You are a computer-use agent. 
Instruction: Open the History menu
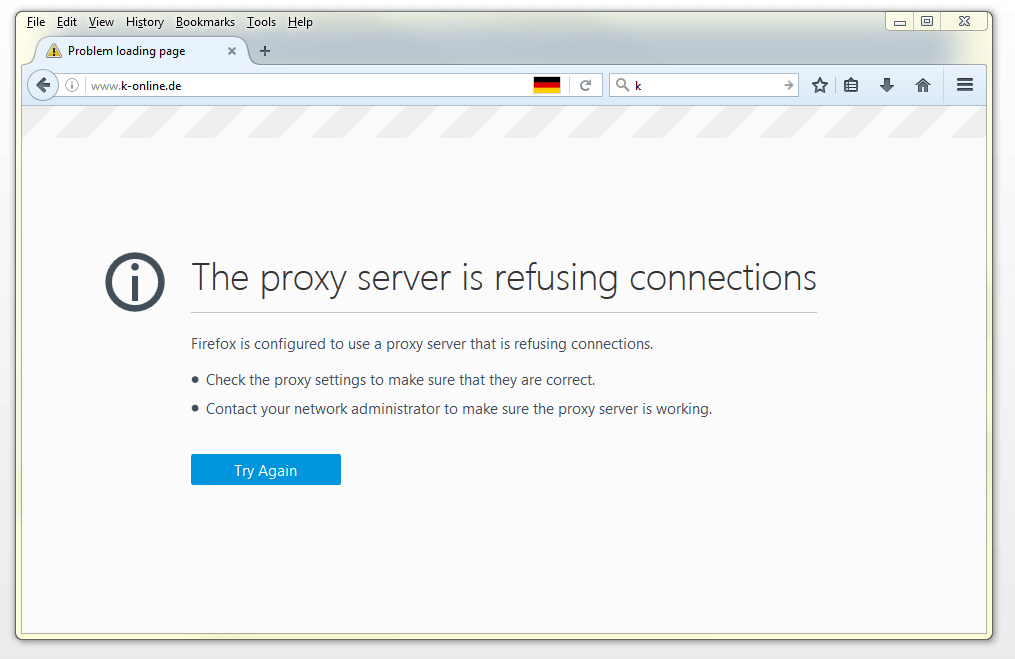point(144,22)
